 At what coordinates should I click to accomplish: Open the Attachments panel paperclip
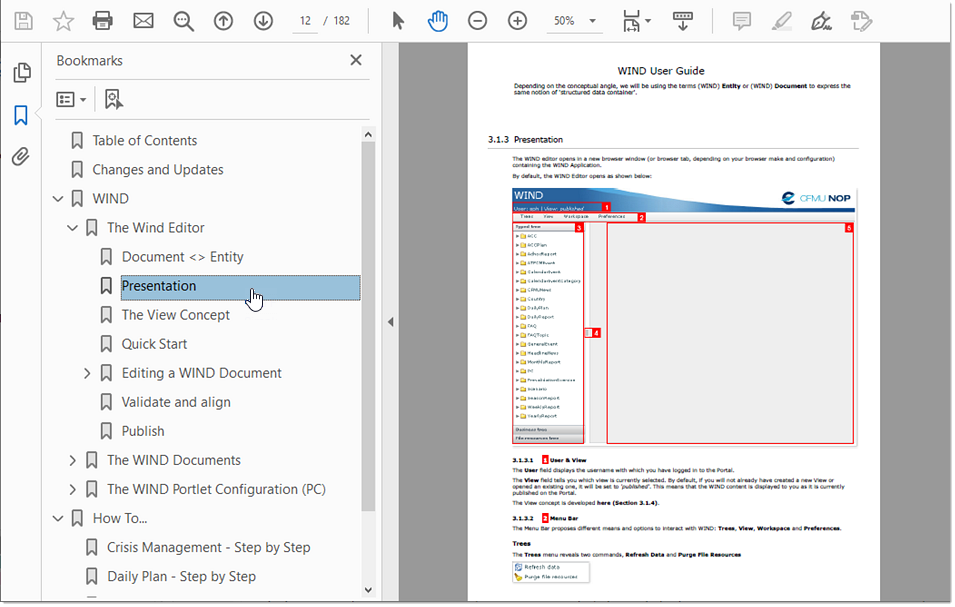coord(21,157)
